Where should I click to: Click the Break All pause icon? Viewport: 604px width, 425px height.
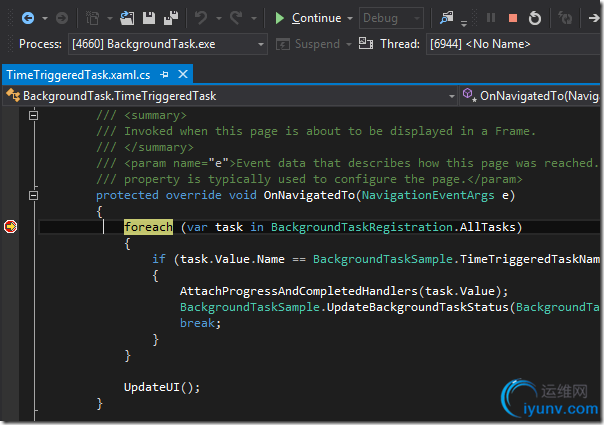click(x=491, y=18)
